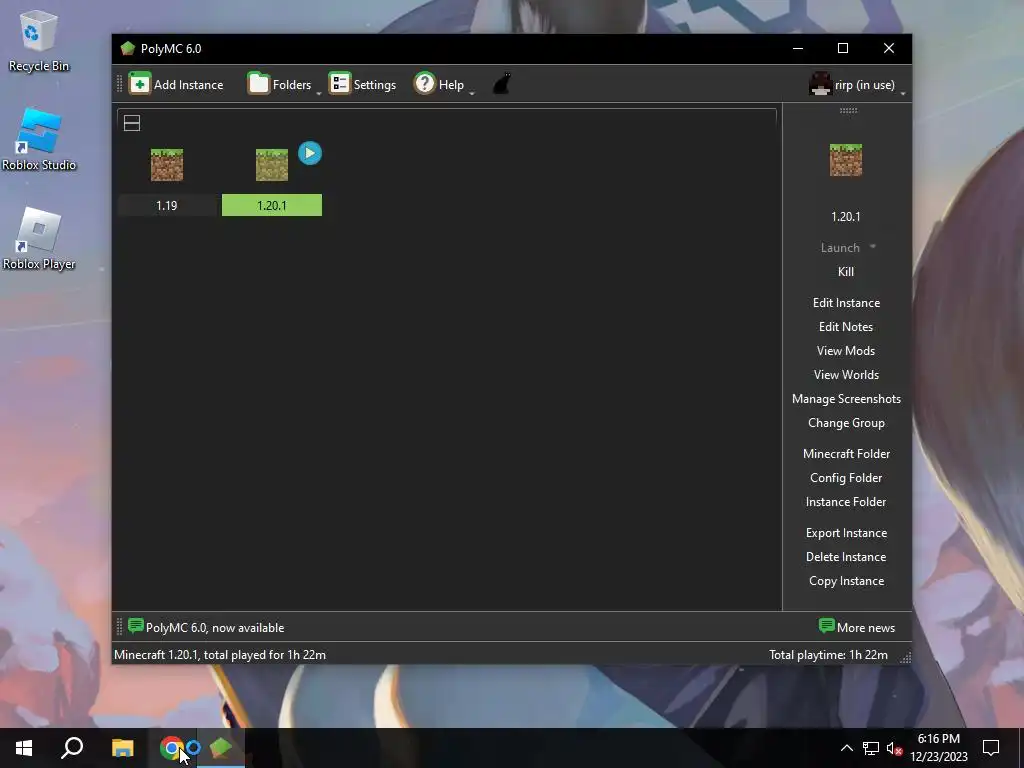Open the Recycle Bin desktop icon
This screenshot has height=768, width=1024.
39,41
